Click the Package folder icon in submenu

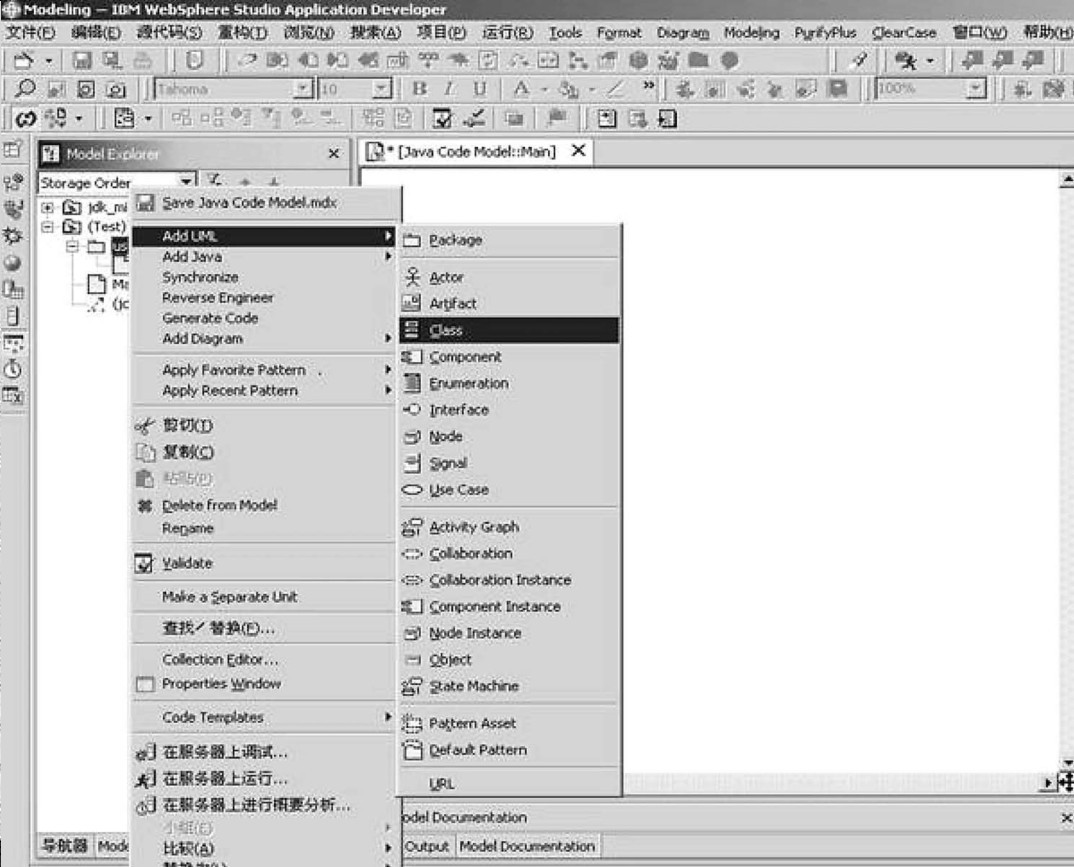(411, 241)
